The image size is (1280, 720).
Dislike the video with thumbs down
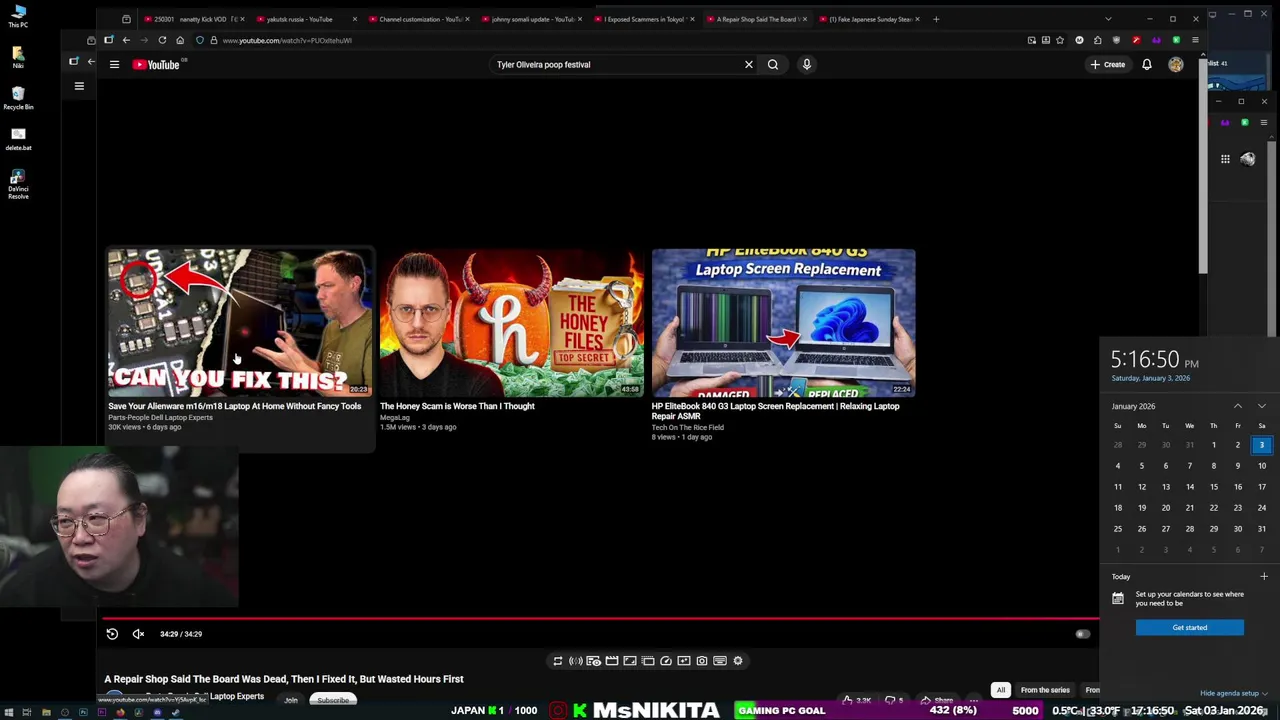895,700
